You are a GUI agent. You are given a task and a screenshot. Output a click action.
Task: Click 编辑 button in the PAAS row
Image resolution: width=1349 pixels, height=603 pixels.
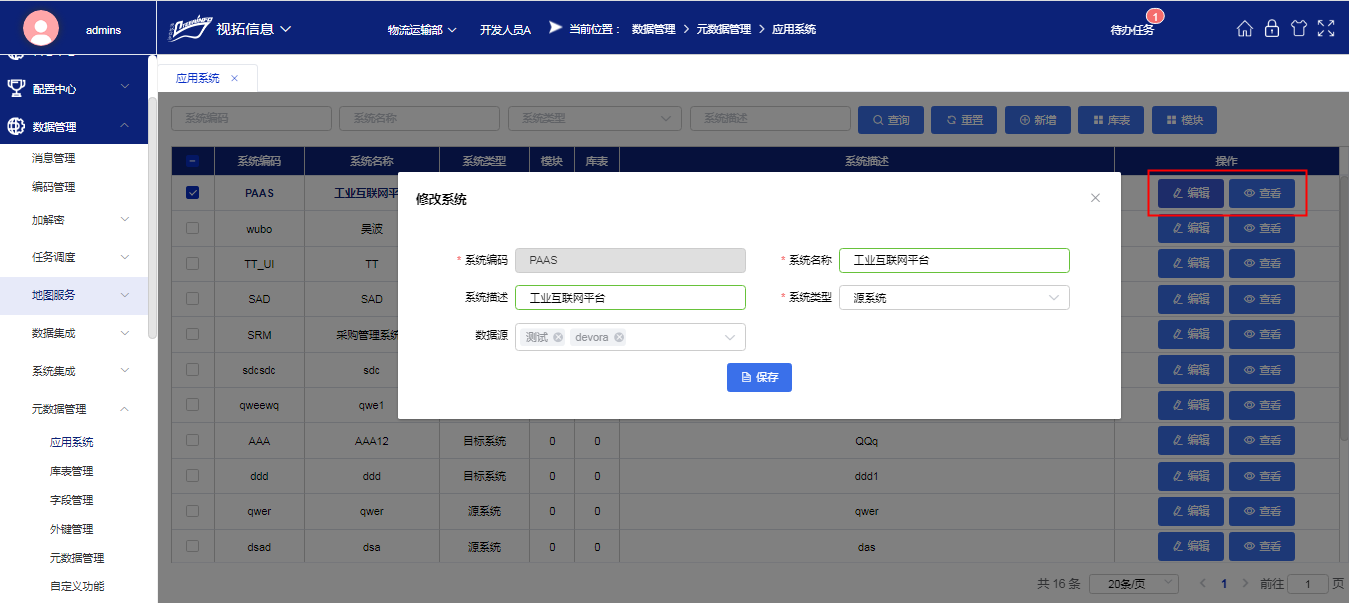point(1191,193)
